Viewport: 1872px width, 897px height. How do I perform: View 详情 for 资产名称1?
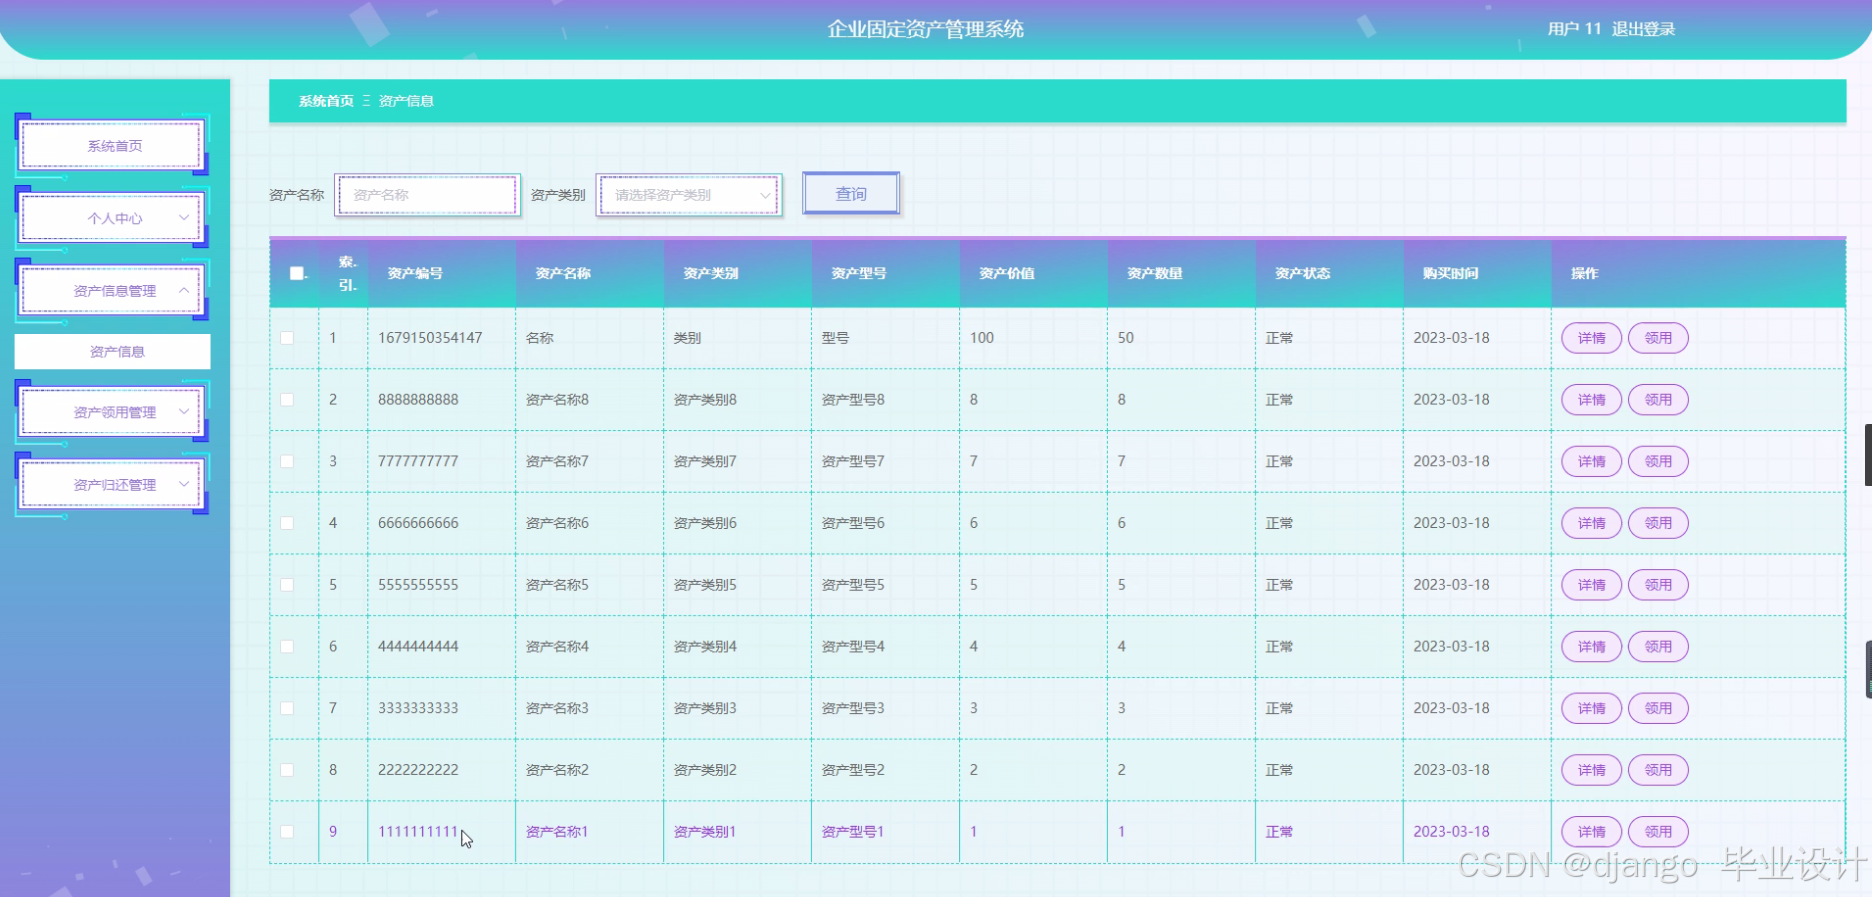point(1591,832)
